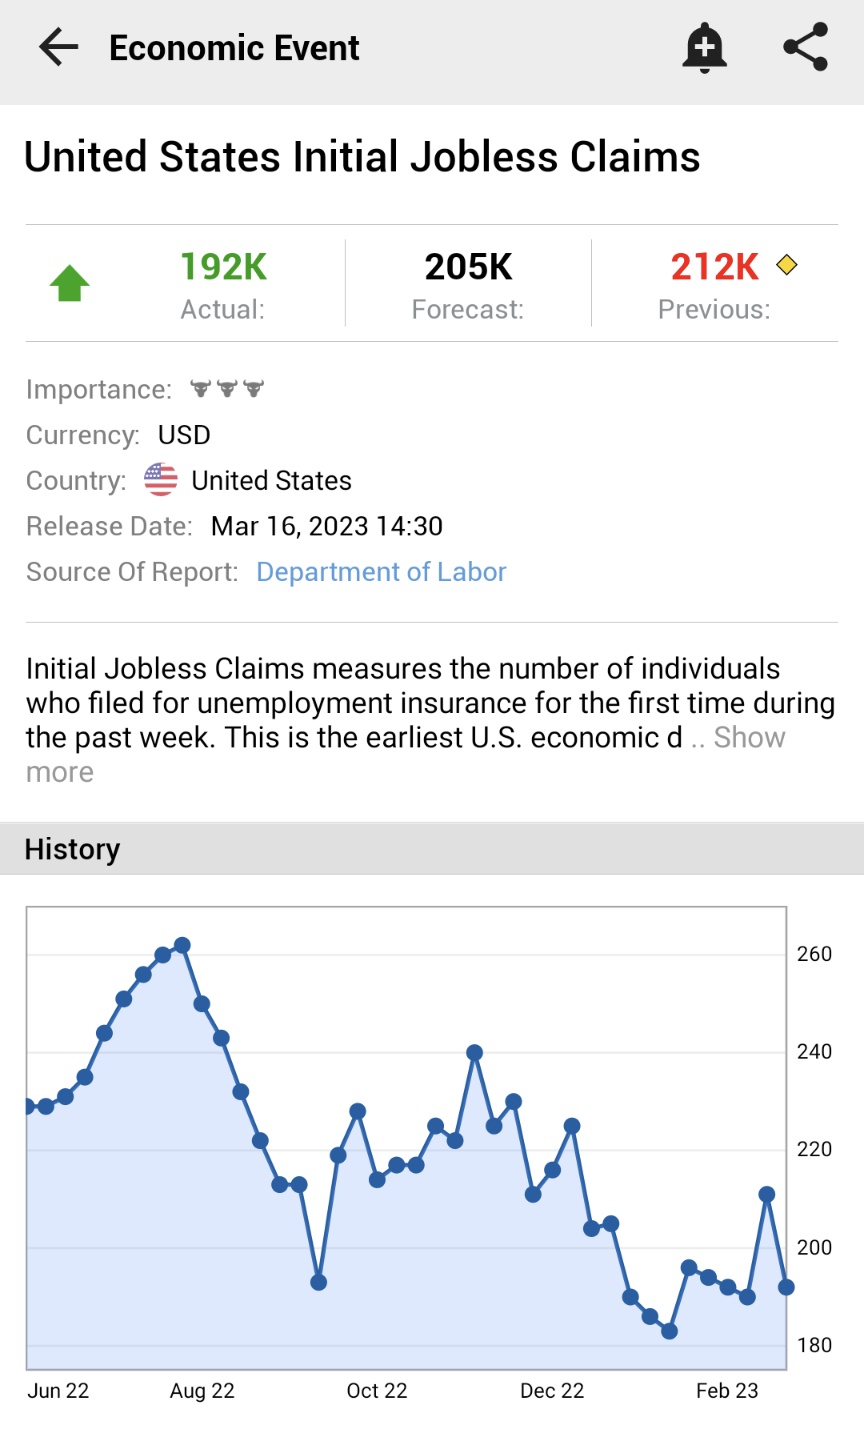Tap the importance bull heads icons

227,389
